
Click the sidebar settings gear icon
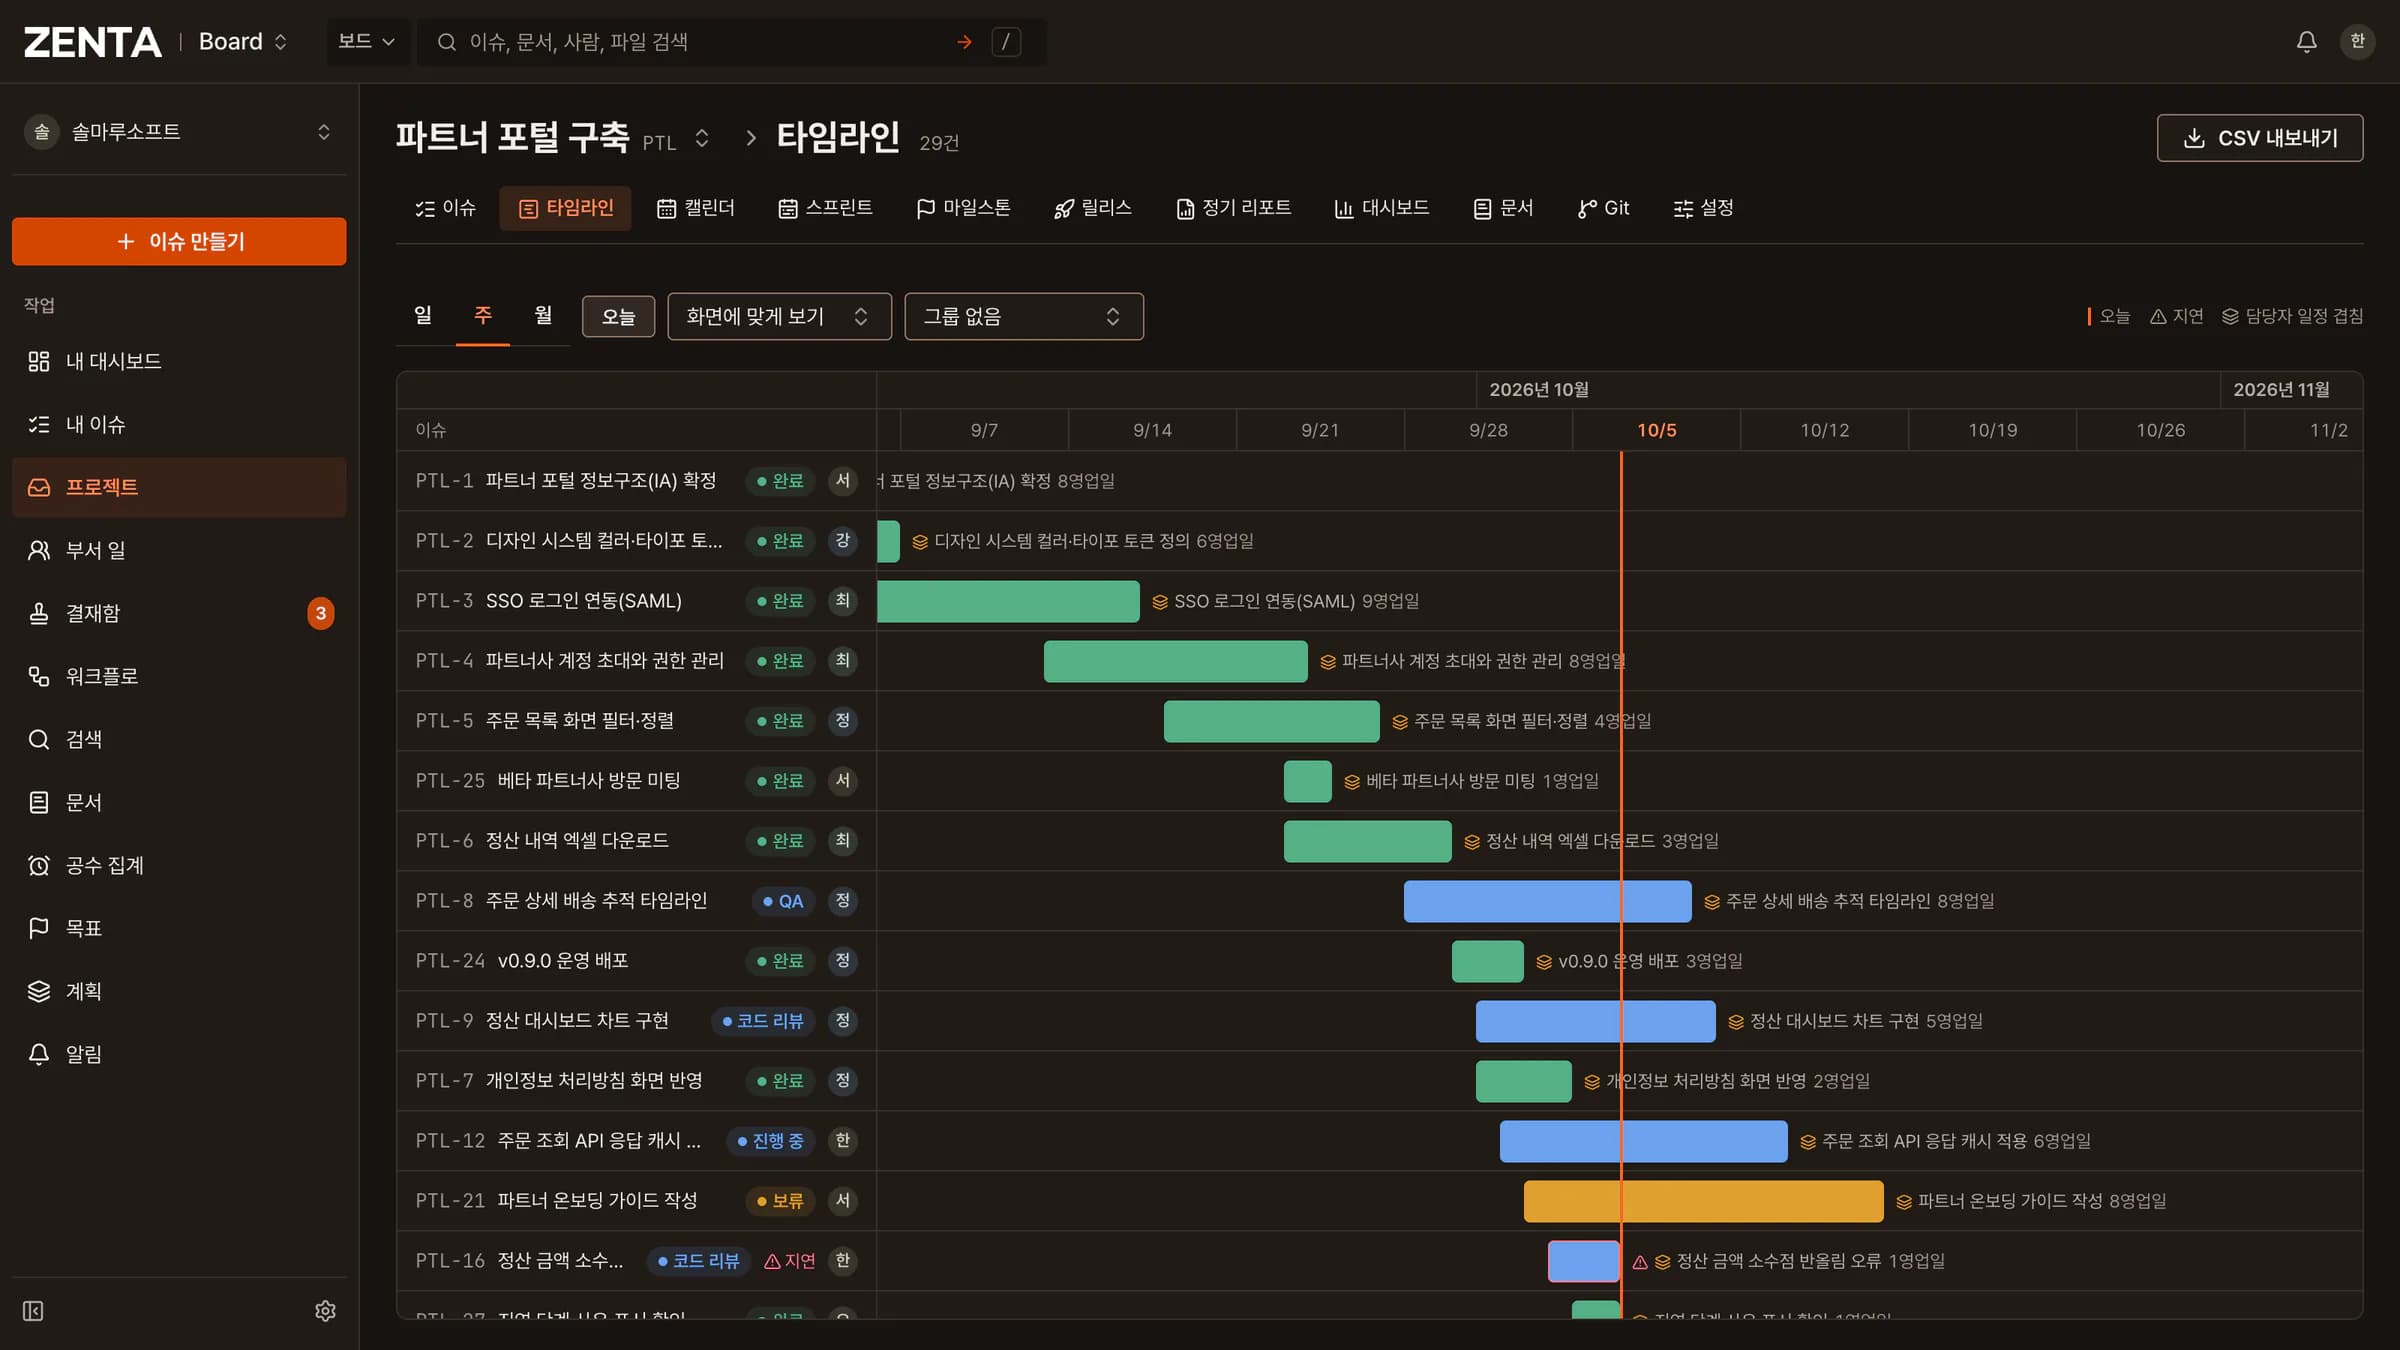click(325, 1310)
